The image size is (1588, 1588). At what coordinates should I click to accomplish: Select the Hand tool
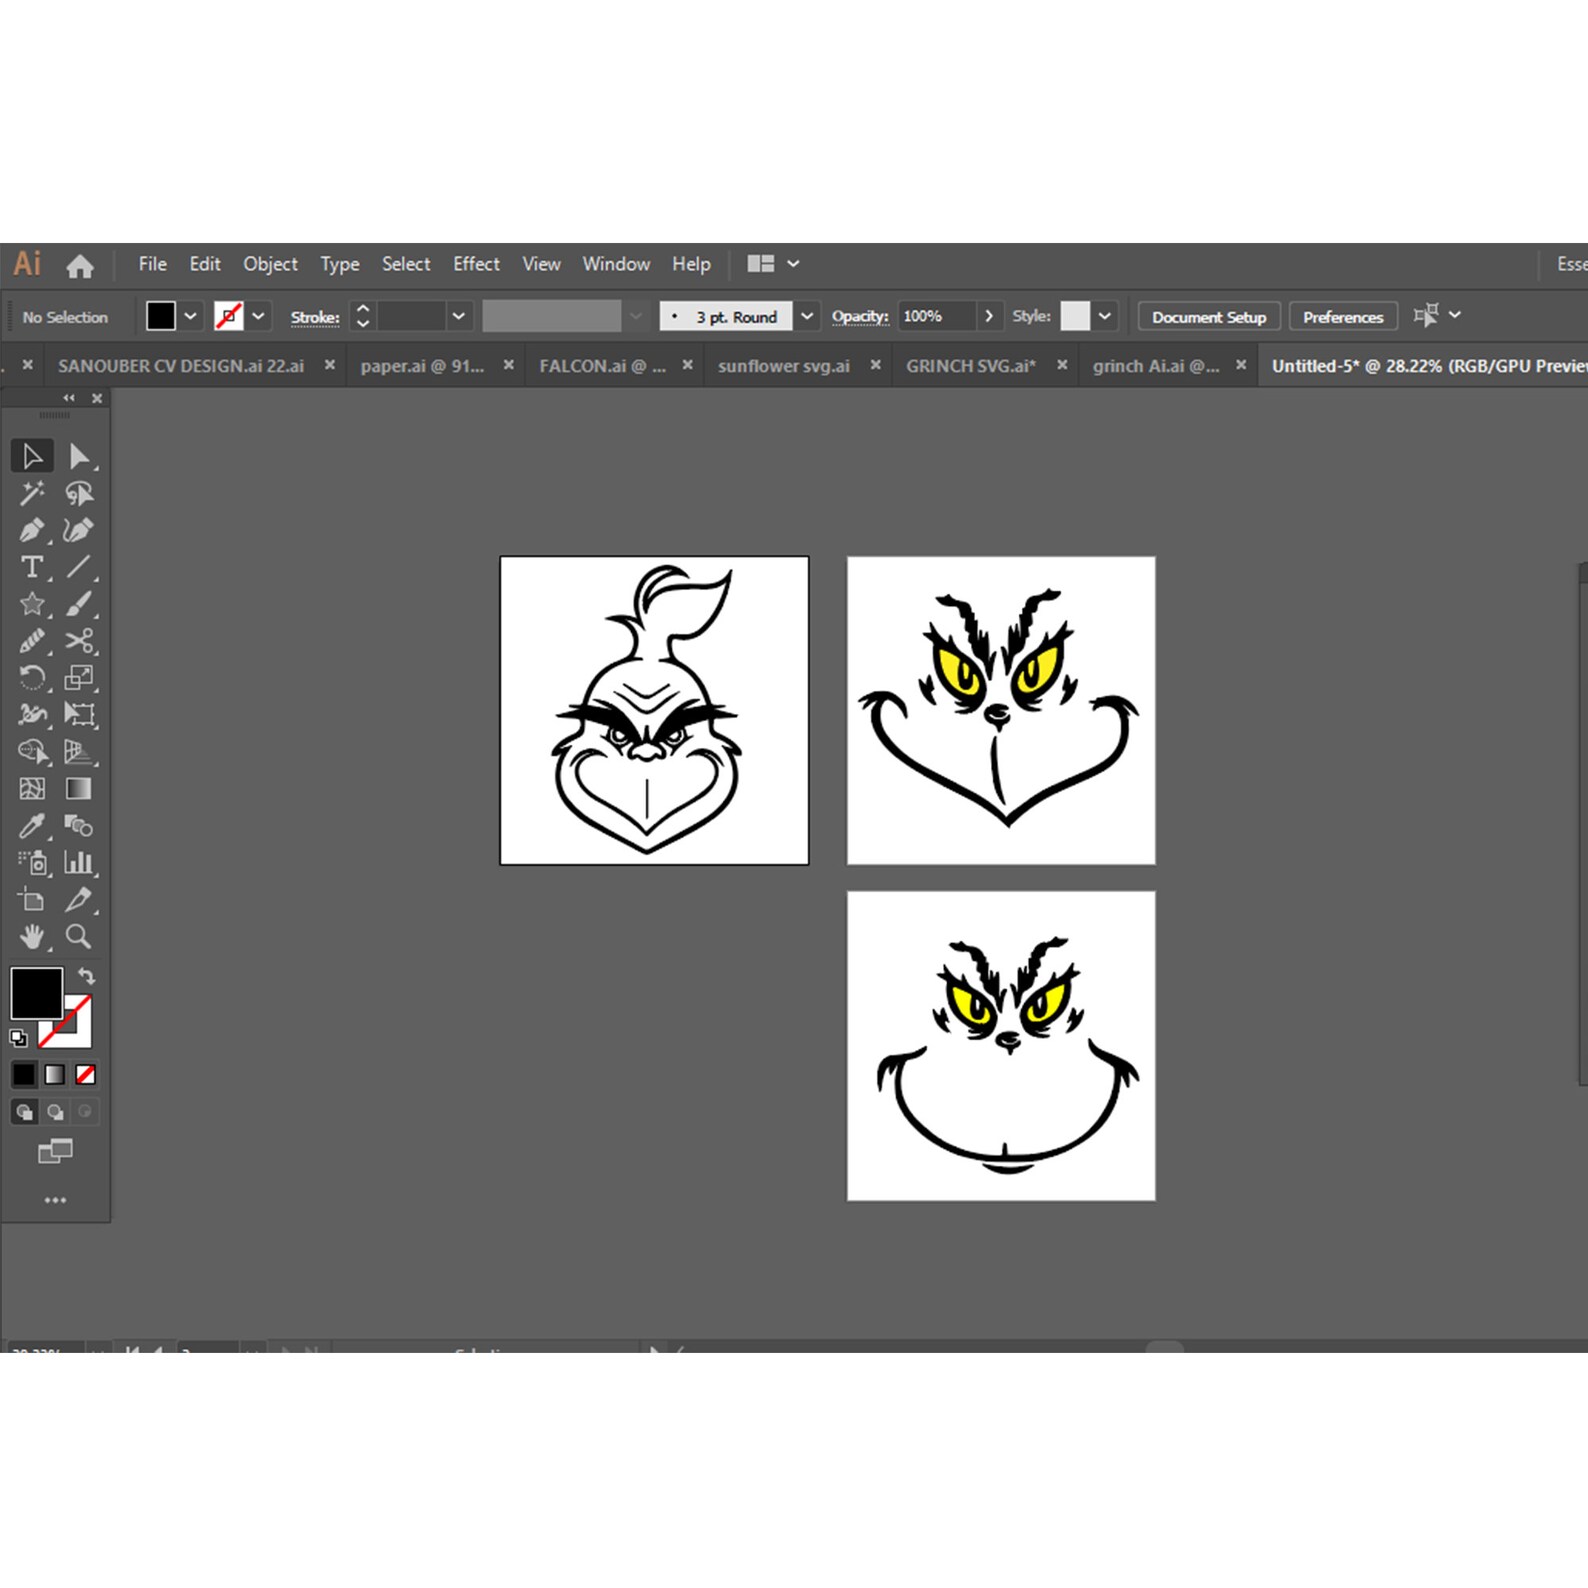(x=32, y=937)
